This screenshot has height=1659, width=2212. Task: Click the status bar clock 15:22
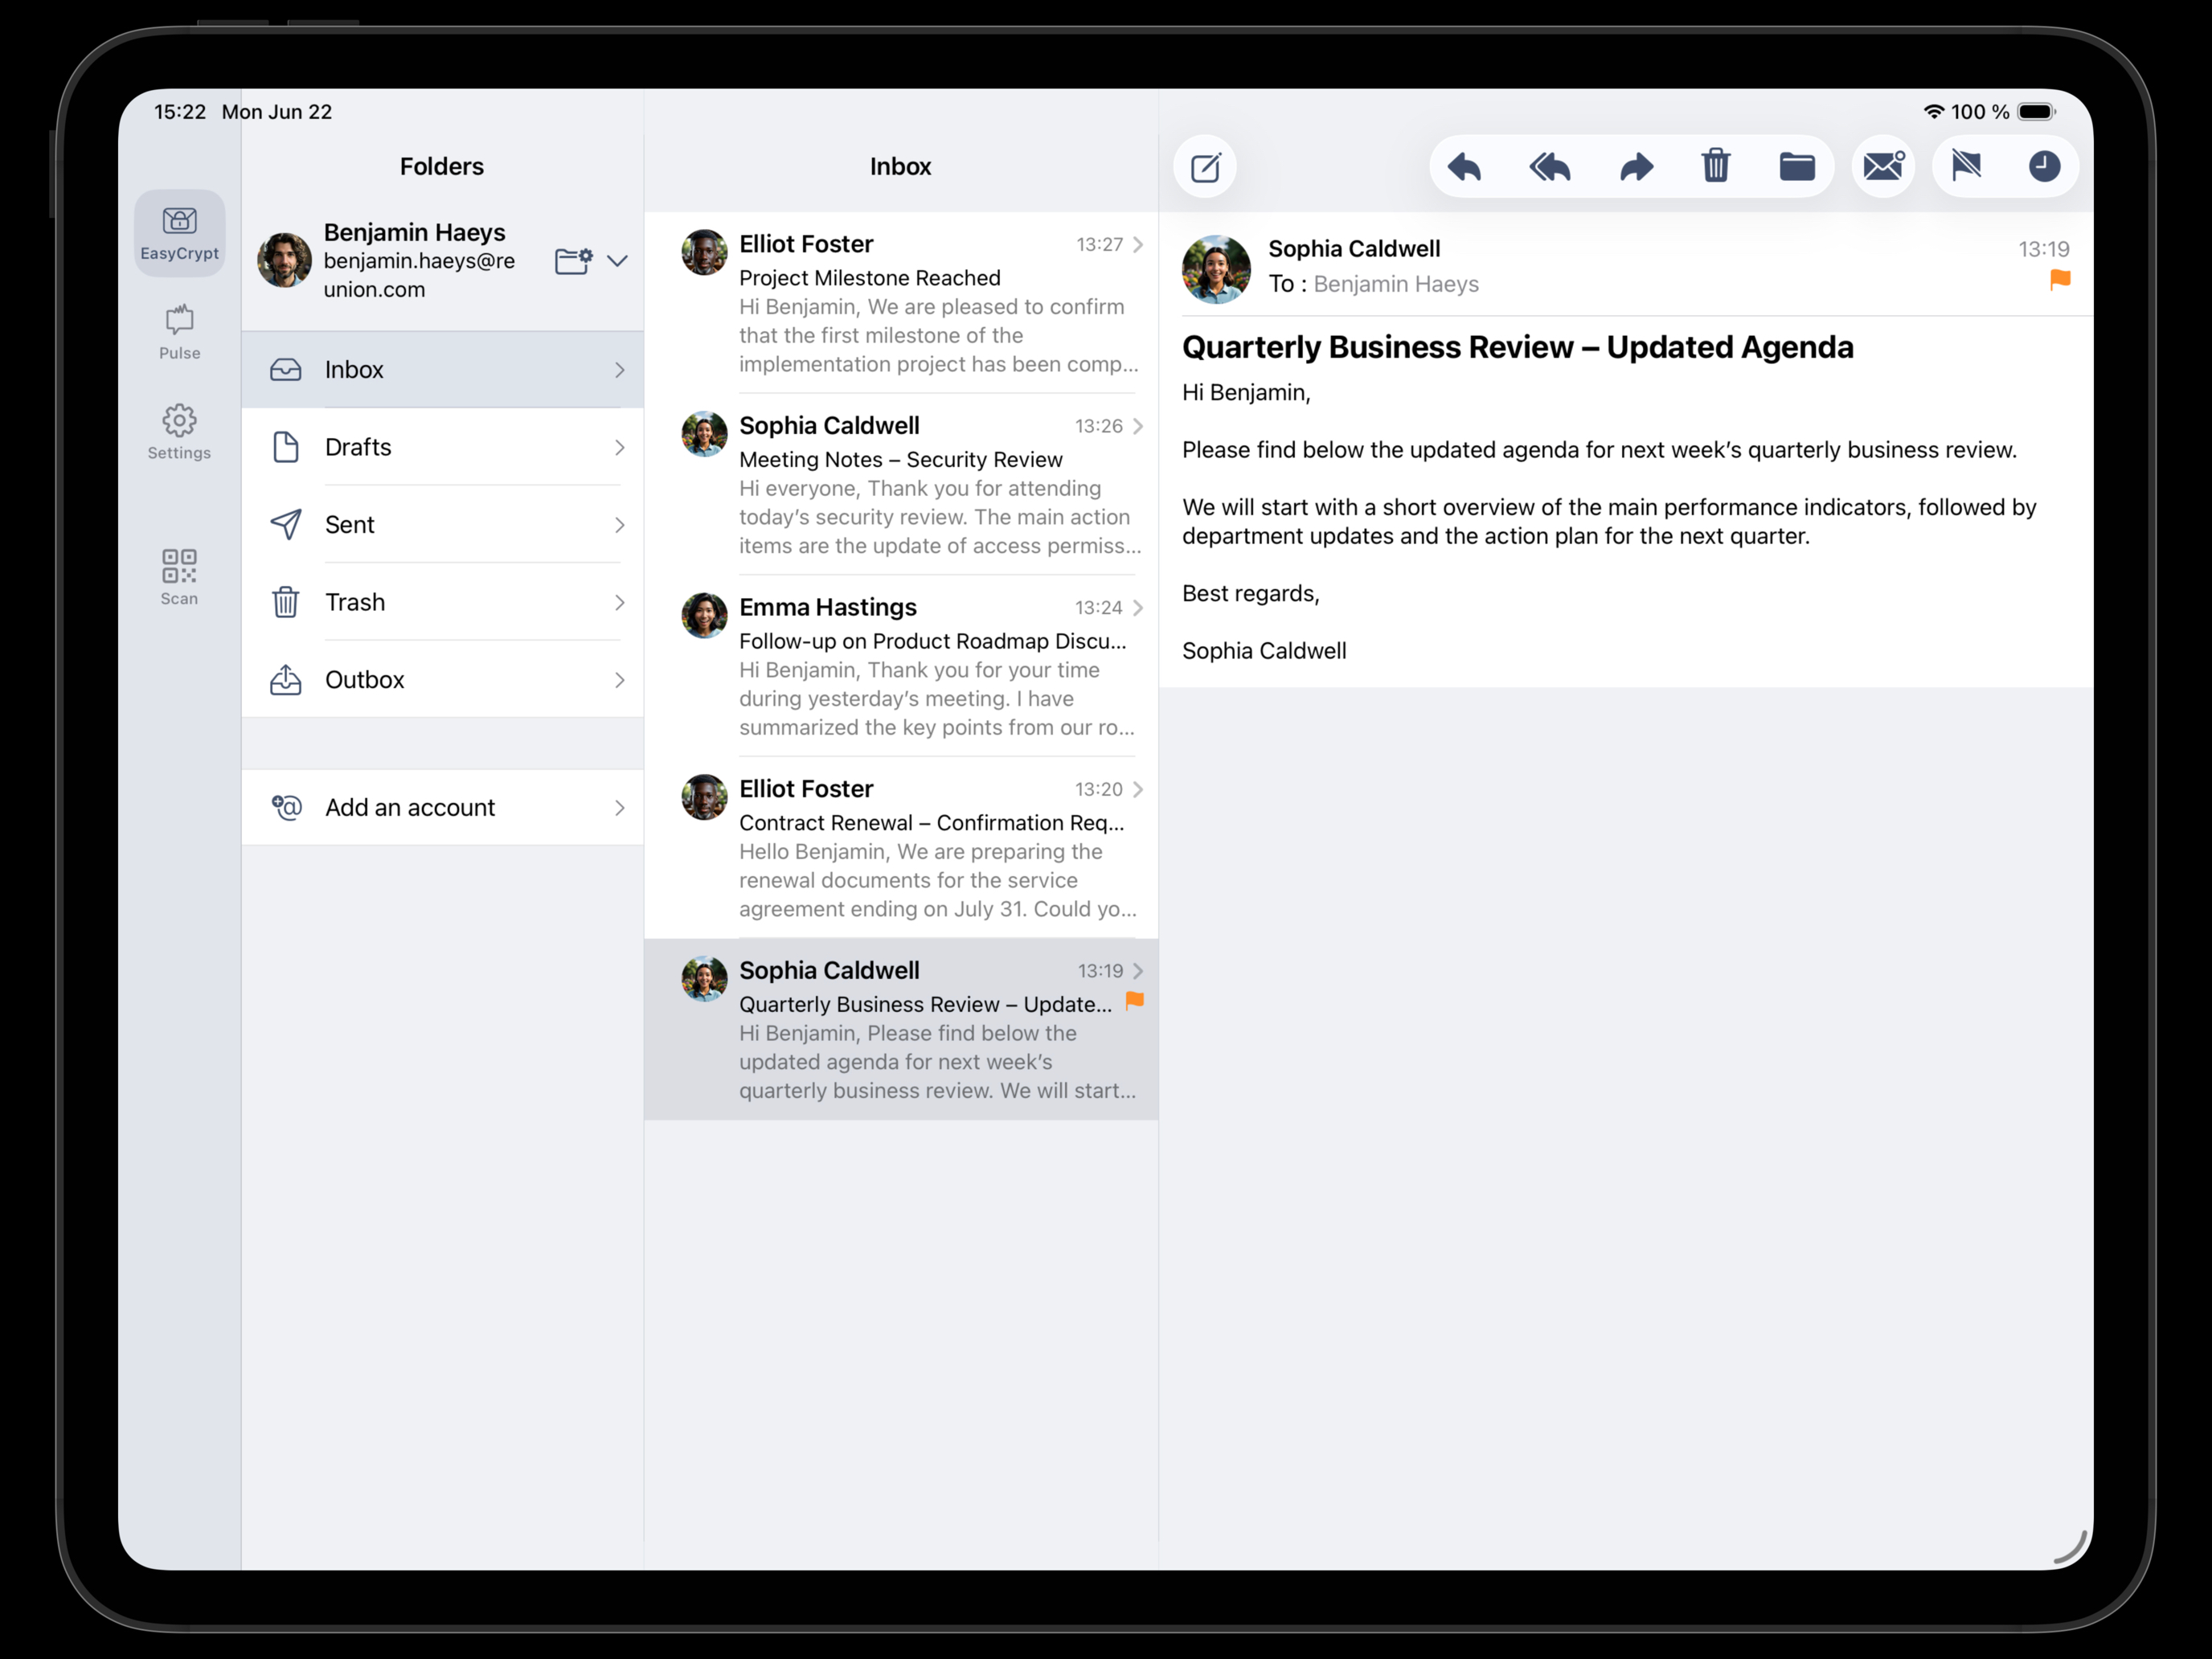click(x=180, y=112)
